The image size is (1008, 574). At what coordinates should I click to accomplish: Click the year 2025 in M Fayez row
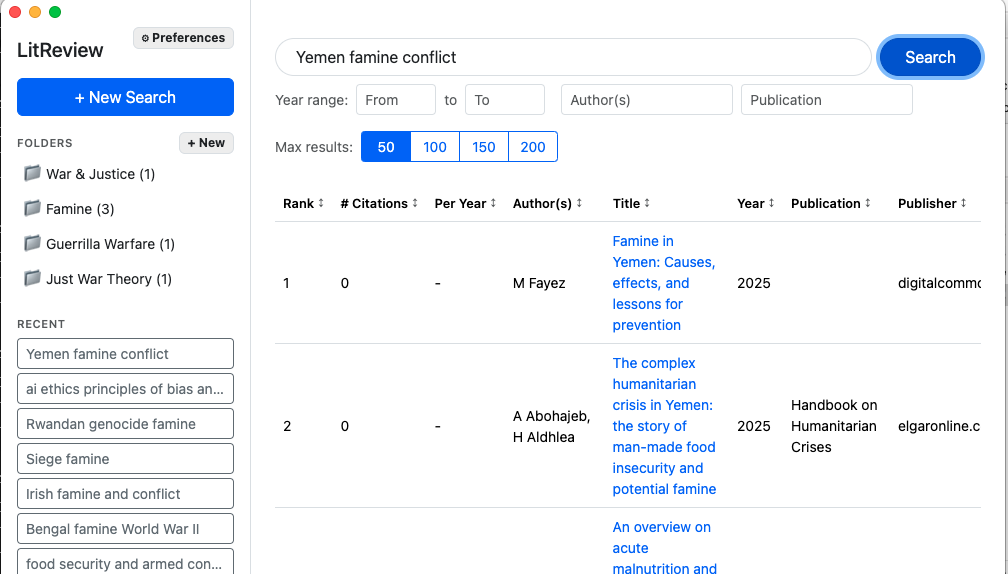coord(753,283)
